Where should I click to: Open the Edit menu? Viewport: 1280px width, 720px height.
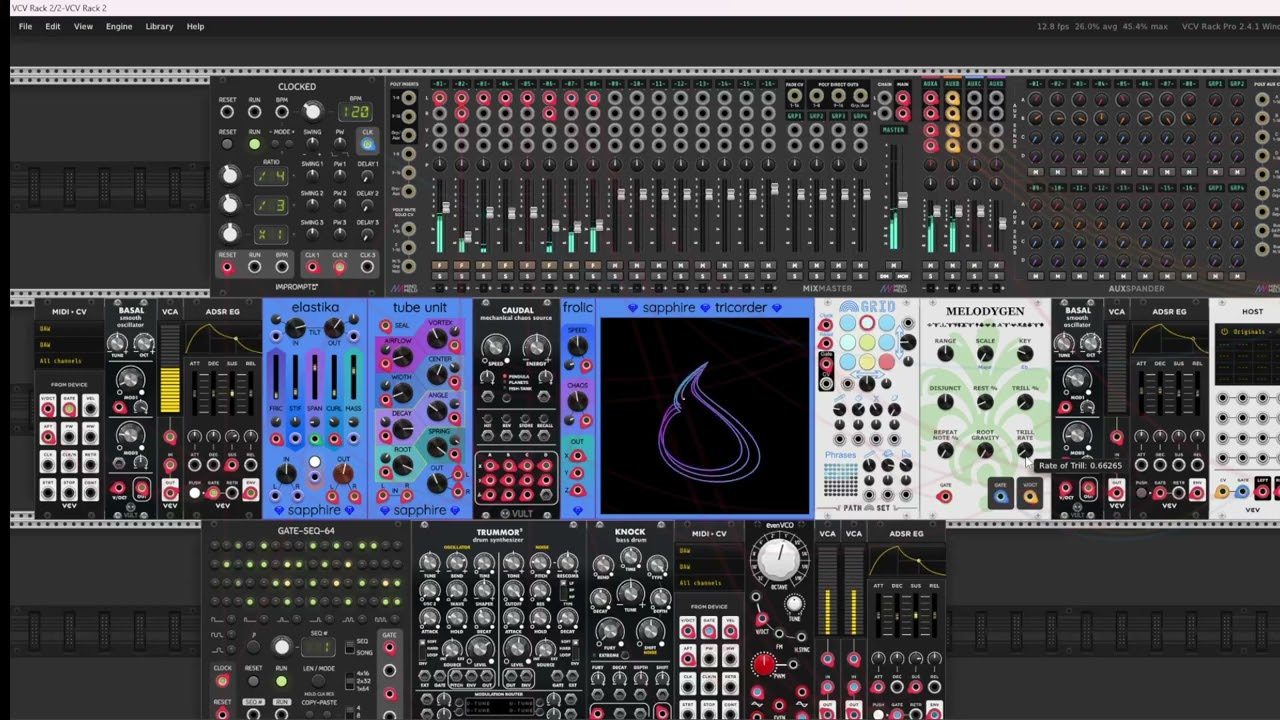pyautogui.click(x=52, y=26)
